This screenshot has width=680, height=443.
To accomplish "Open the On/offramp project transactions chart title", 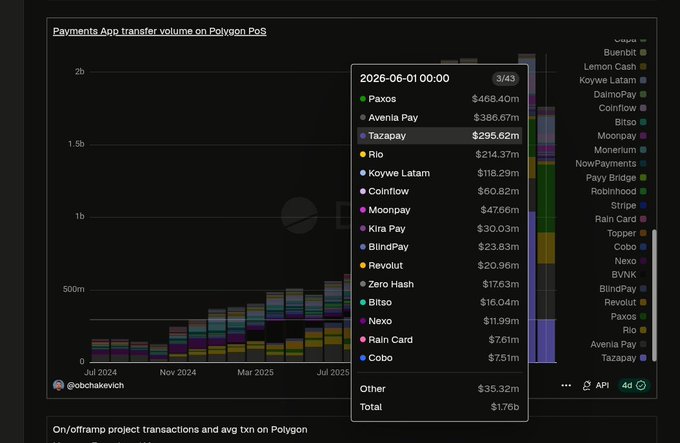I will [180, 430].
